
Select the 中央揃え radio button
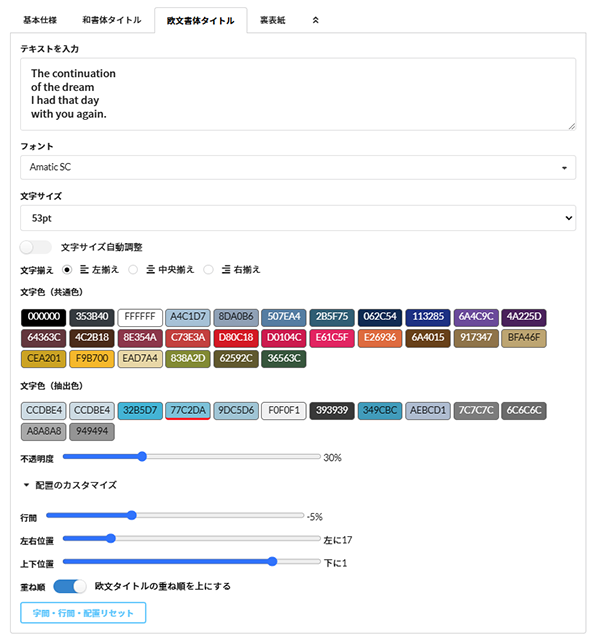(x=133, y=269)
